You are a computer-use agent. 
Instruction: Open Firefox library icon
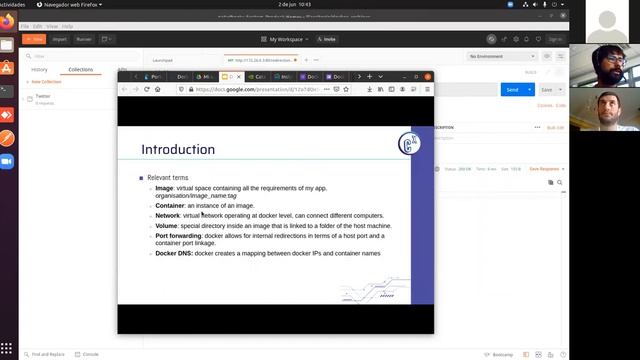[380, 89]
